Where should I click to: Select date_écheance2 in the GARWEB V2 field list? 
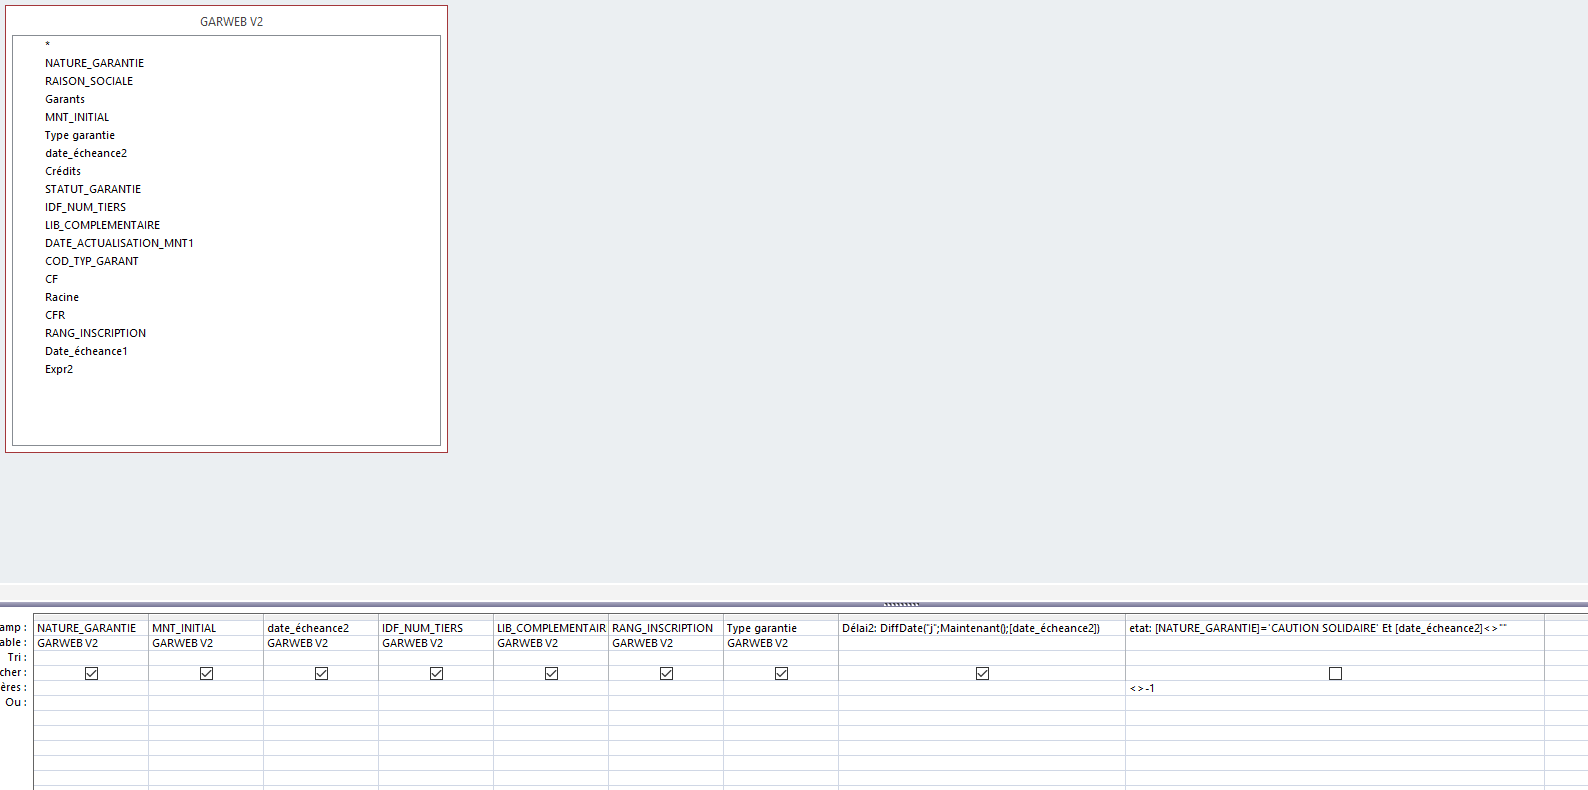point(86,153)
